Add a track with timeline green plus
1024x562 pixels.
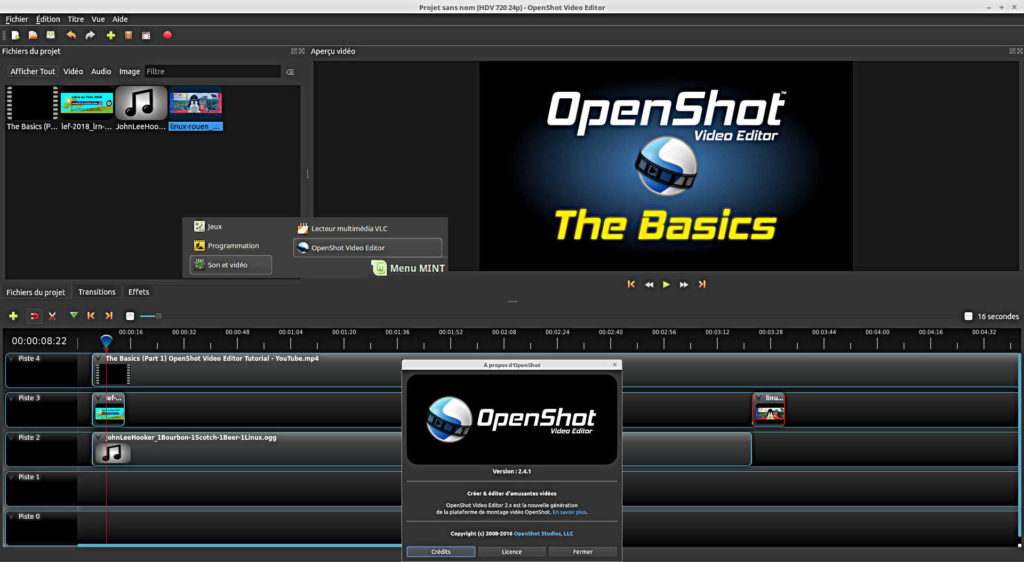coord(13,316)
